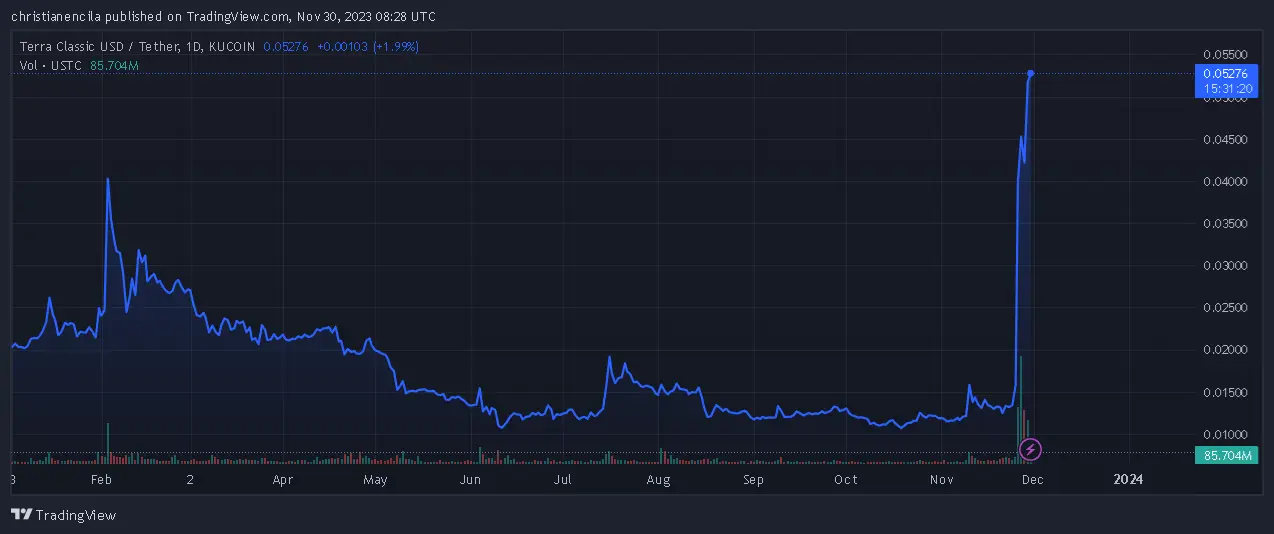The height and width of the screenshot is (534, 1274).
Task: Click the Nov label on time axis
Action: pyautogui.click(x=941, y=480)
